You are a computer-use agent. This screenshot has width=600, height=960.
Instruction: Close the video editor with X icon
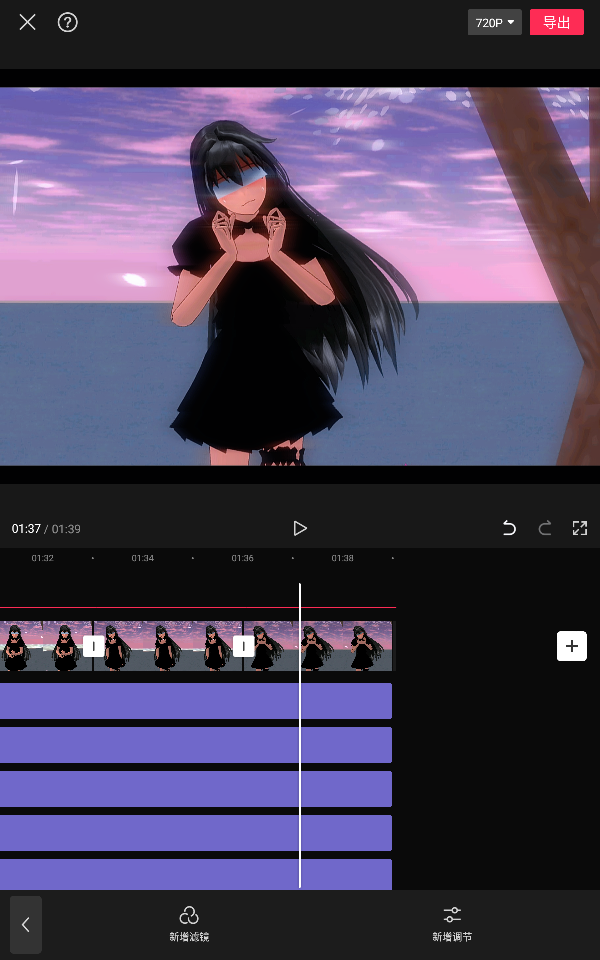27,22
